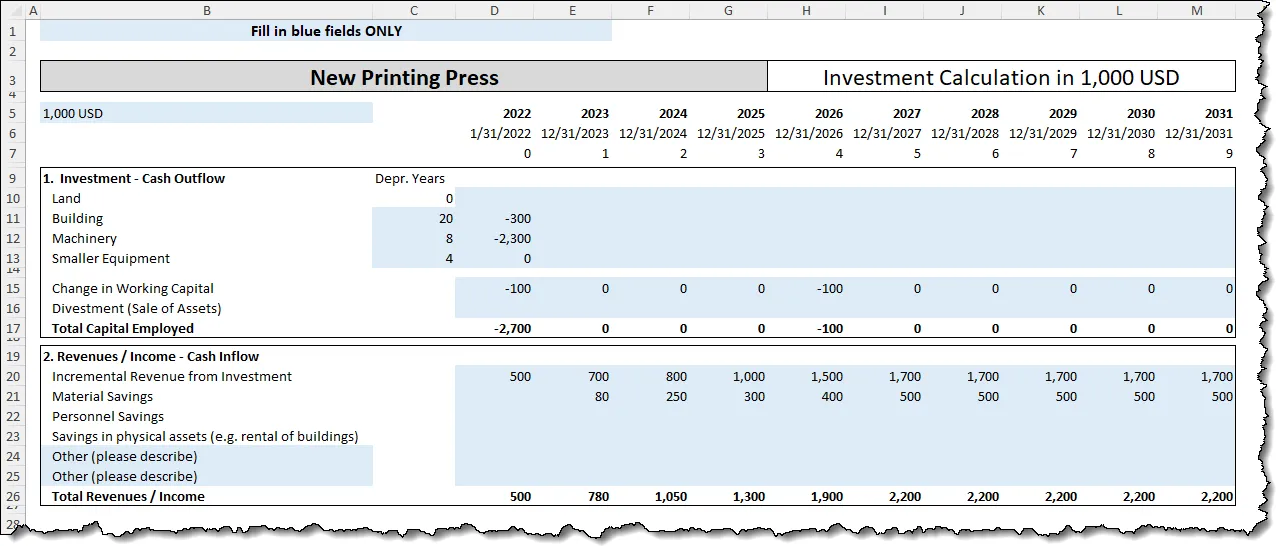
Task: Select 2024 Total Revenues value 1,050
Action: 650,497
